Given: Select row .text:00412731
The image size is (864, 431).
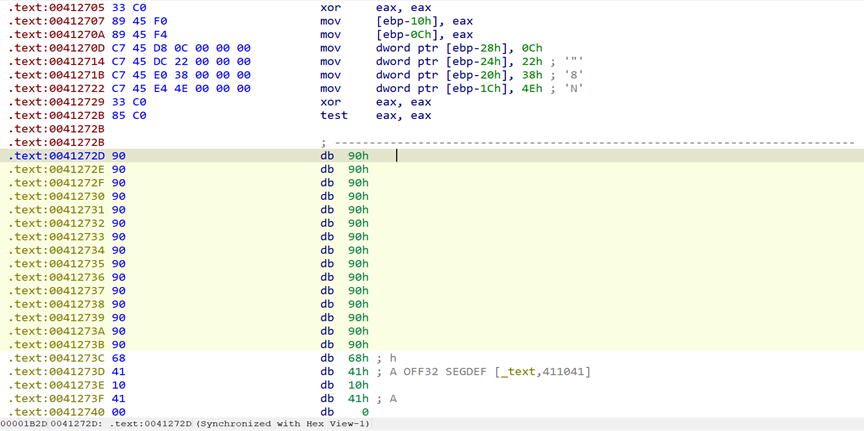Looking at the screenshot, I should point(432,209).
